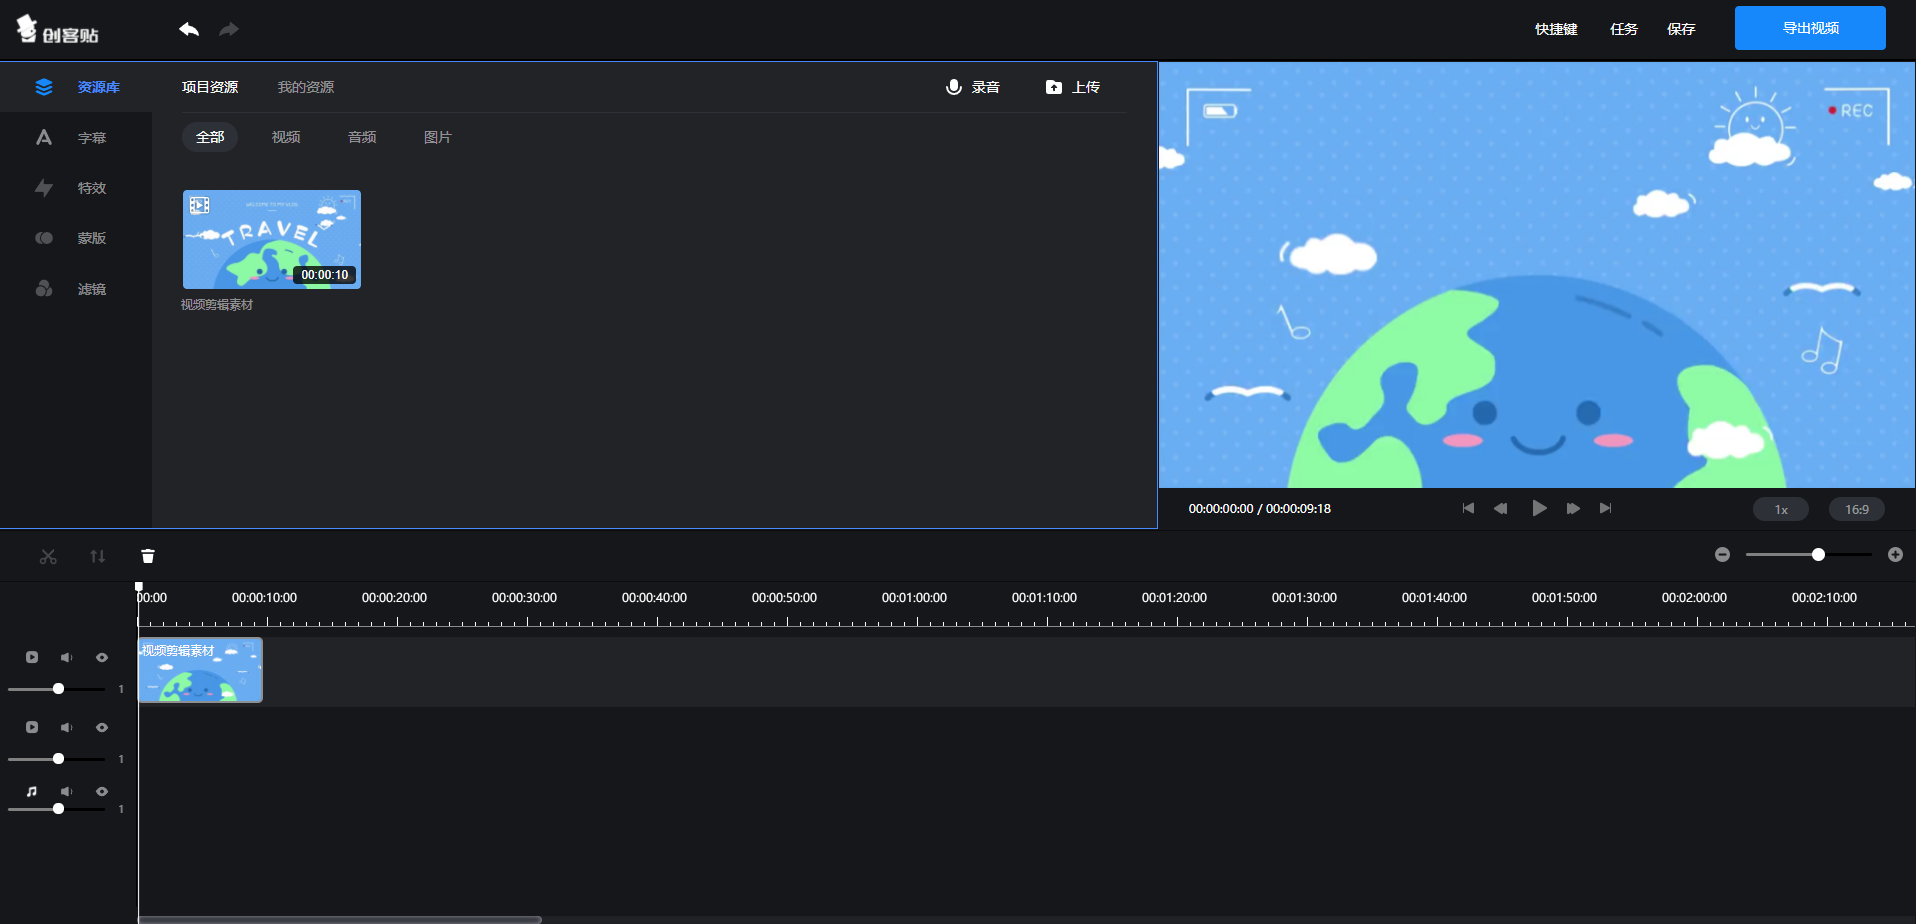Open the 1x playback speed dropdown
This screenshot has width=1916, height=924.
click(x=1780, y=509)
